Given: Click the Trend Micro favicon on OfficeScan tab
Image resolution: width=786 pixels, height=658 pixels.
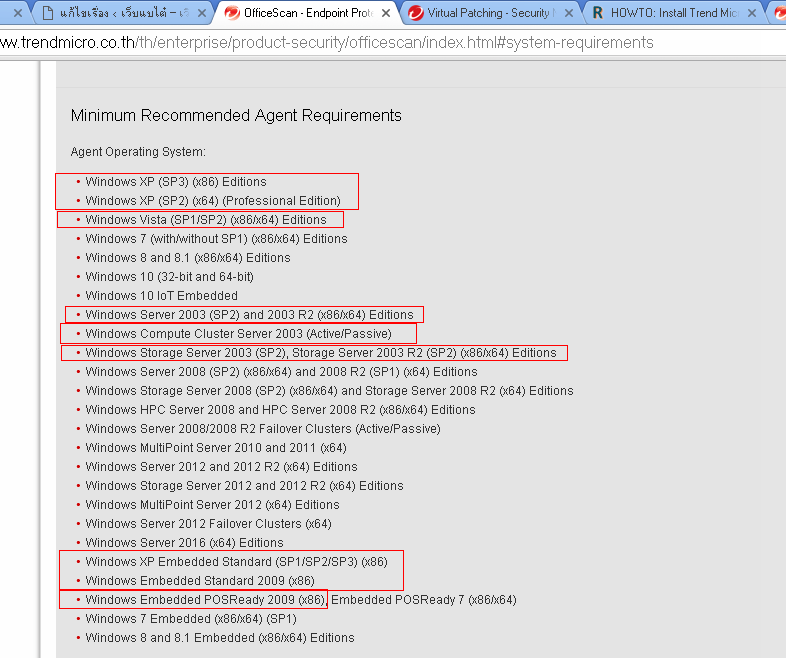Looking at the screenshot, I should click(232, 13).
